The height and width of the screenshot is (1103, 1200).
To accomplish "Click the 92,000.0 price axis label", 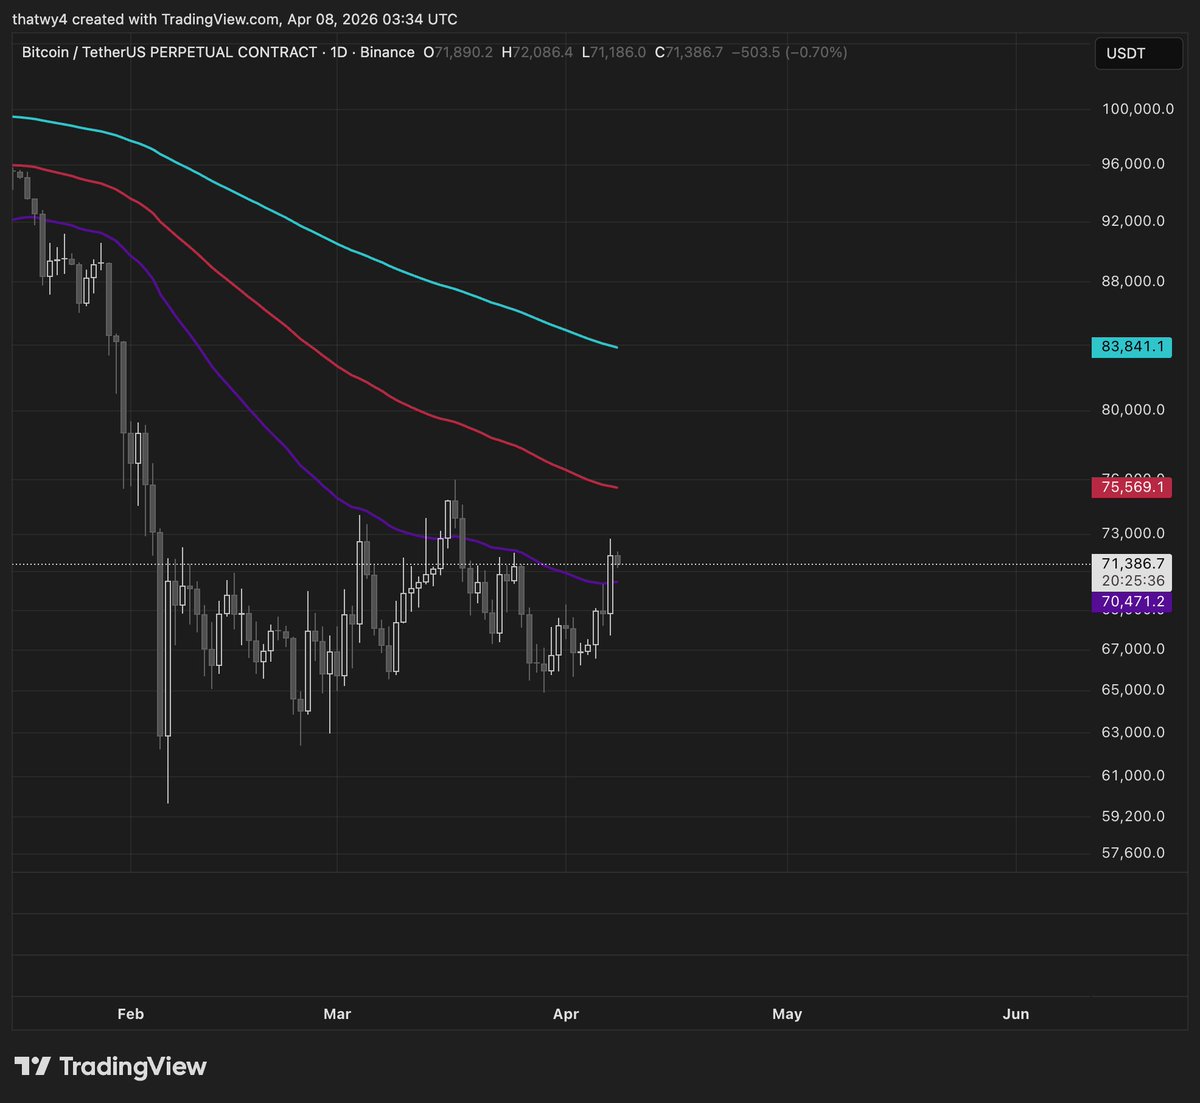I will pyautogui.click(x=1133, y=221).
